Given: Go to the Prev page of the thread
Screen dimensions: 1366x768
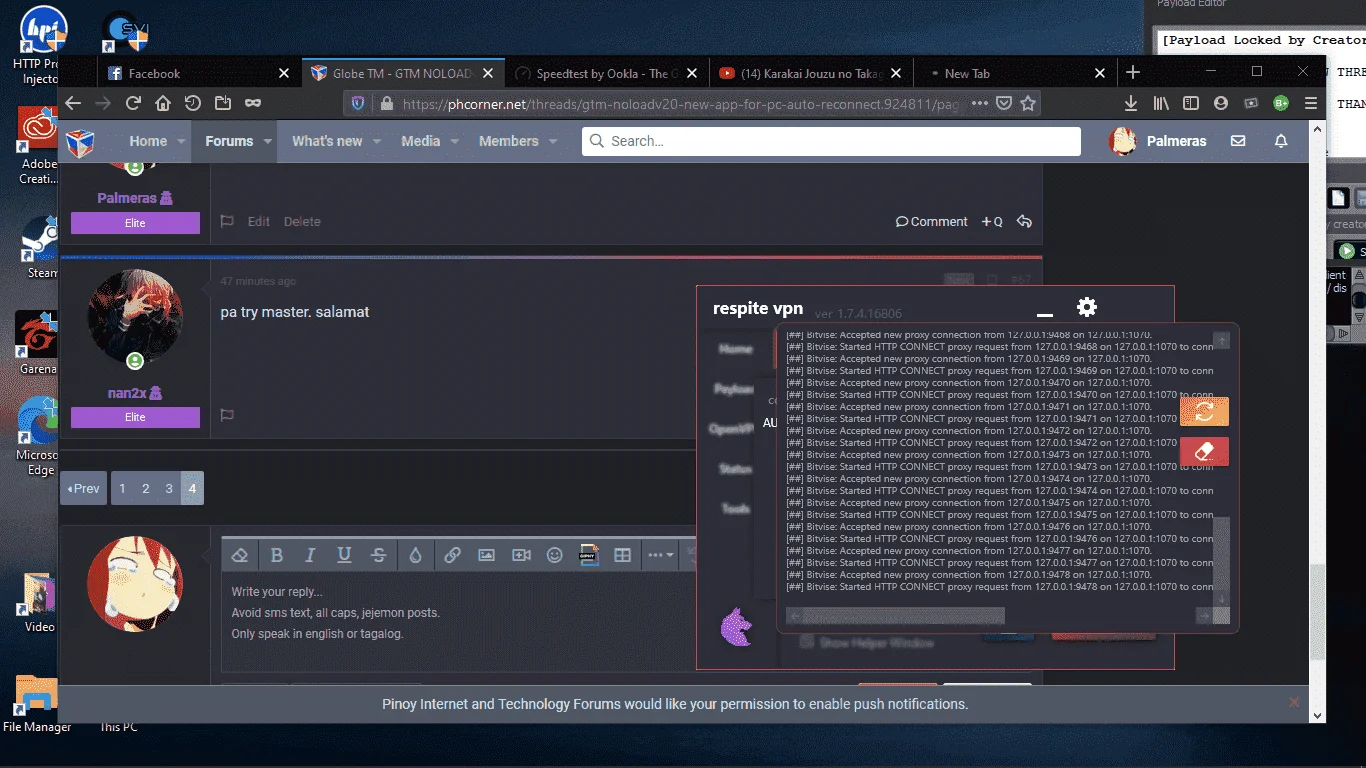Looking at the screenshot, I should tap(83, 488).
